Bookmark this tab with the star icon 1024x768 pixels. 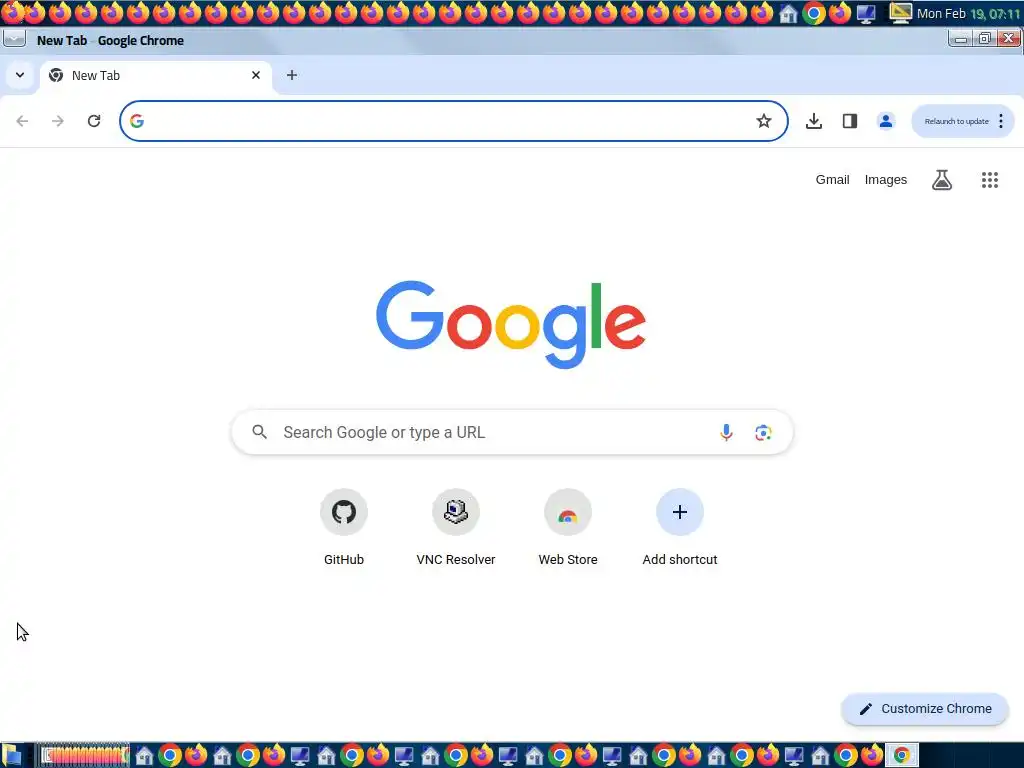click(x=763, y=121)
